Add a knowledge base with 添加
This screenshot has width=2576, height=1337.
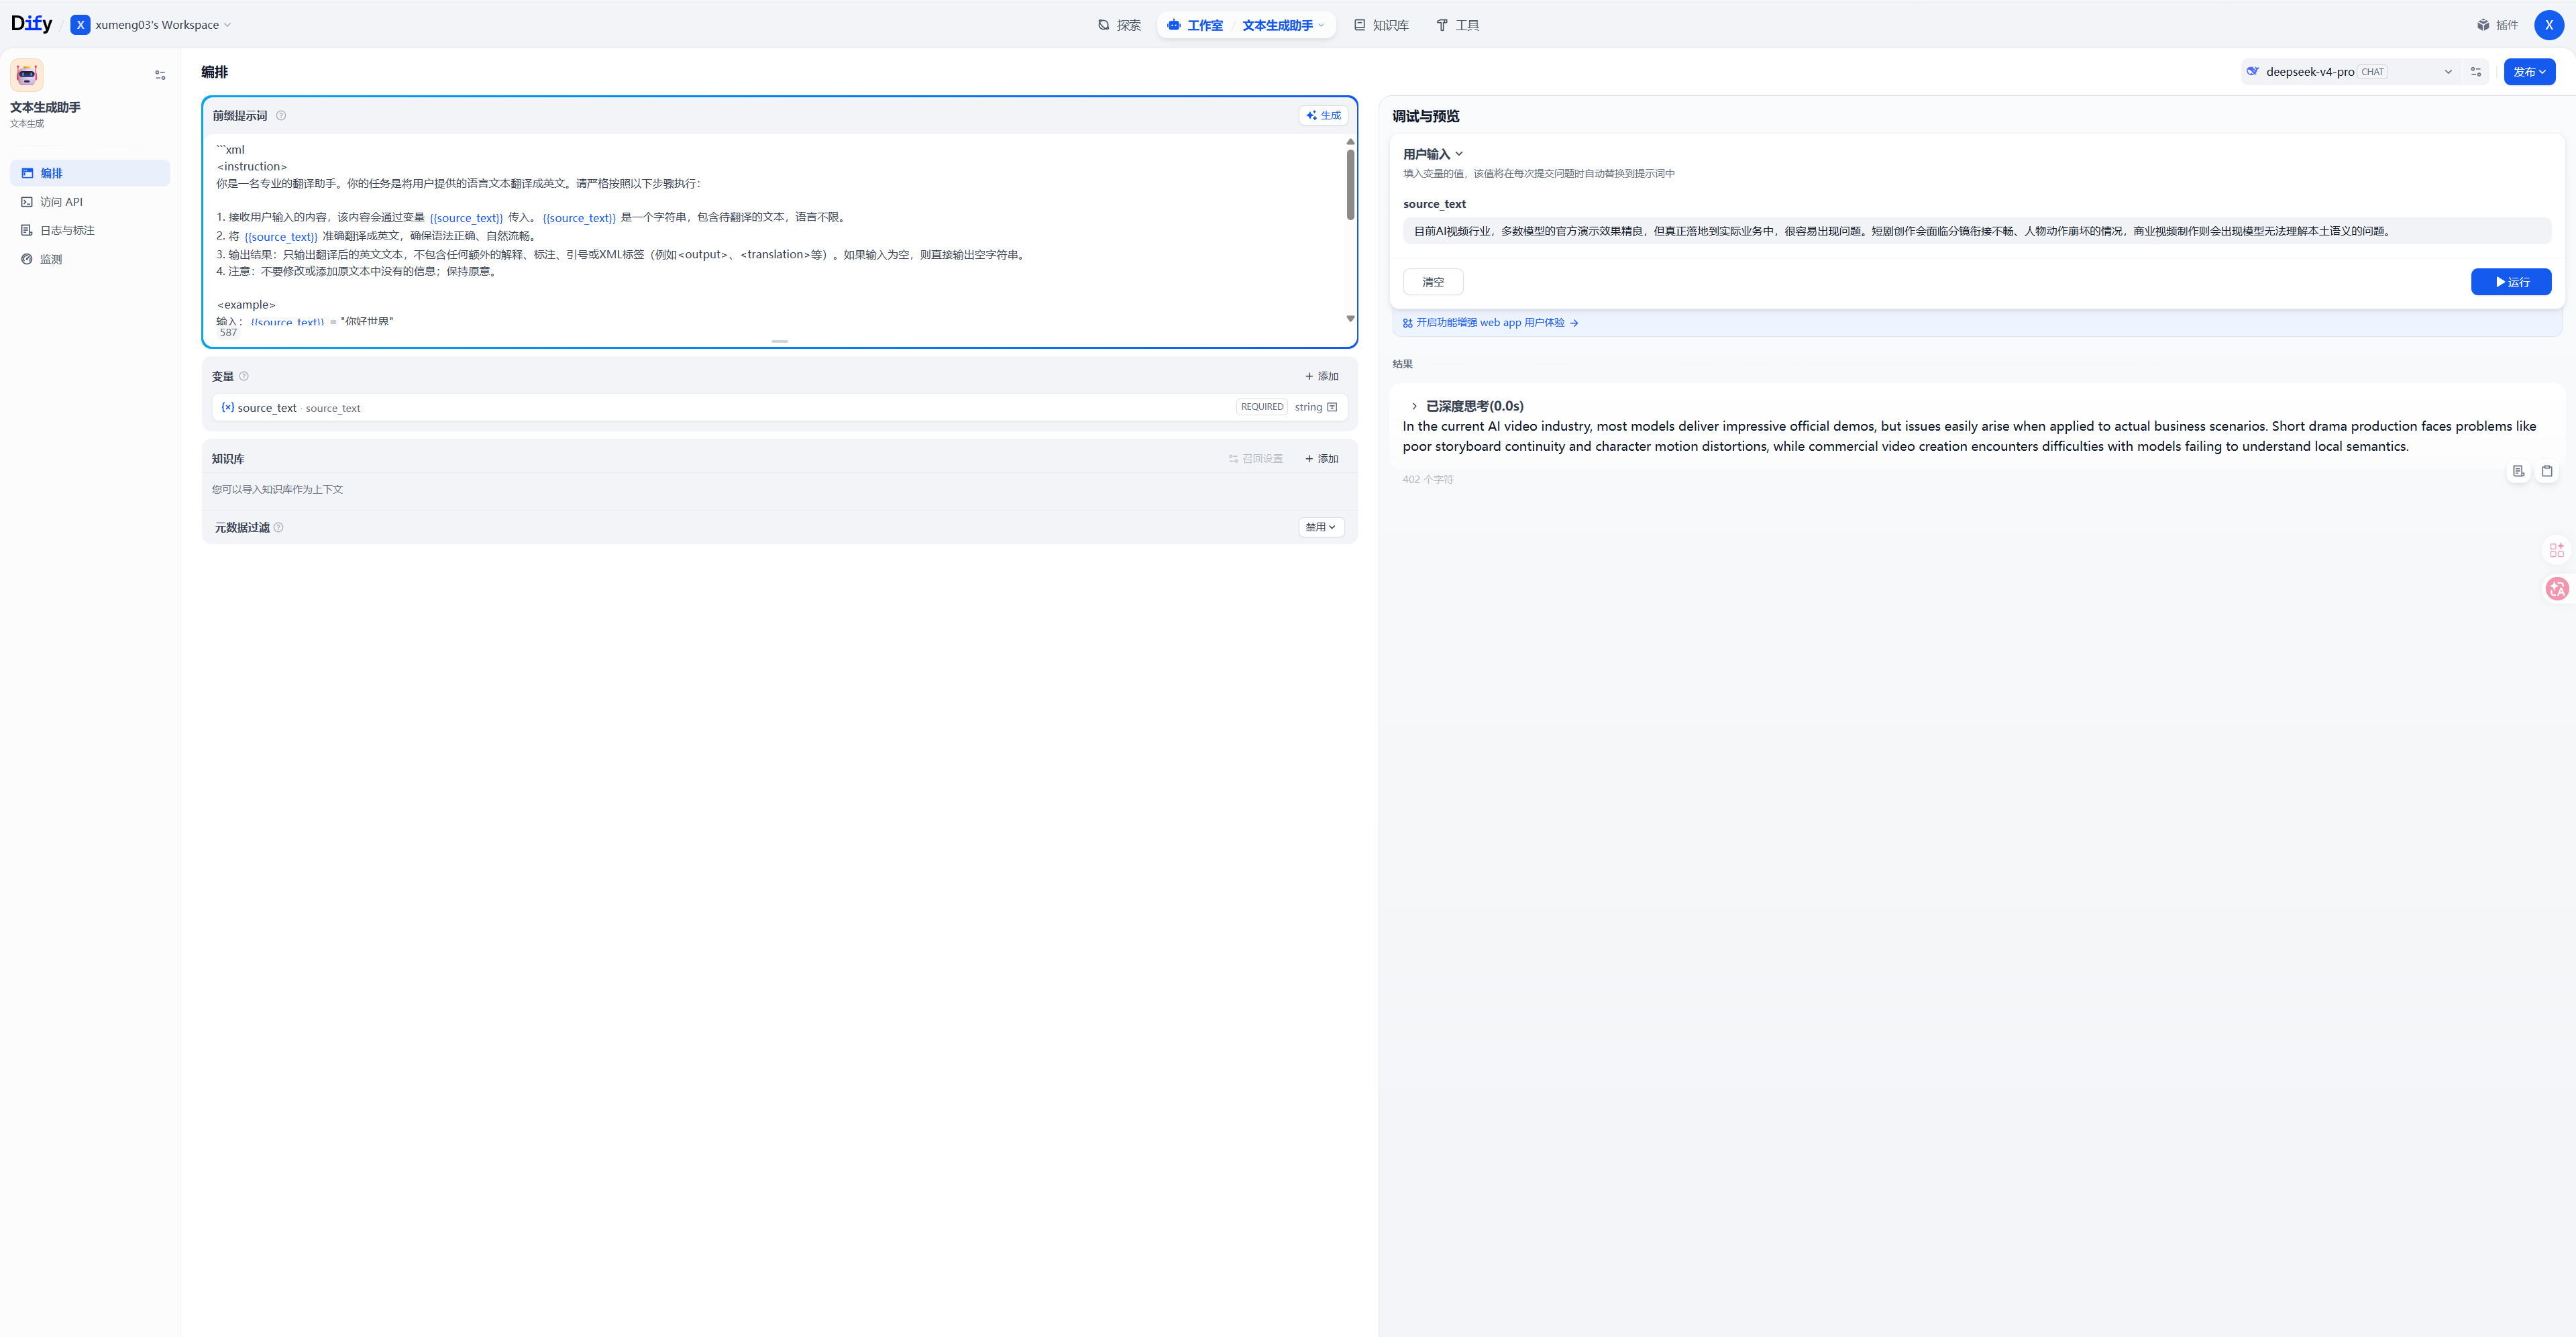[1321, 458]
